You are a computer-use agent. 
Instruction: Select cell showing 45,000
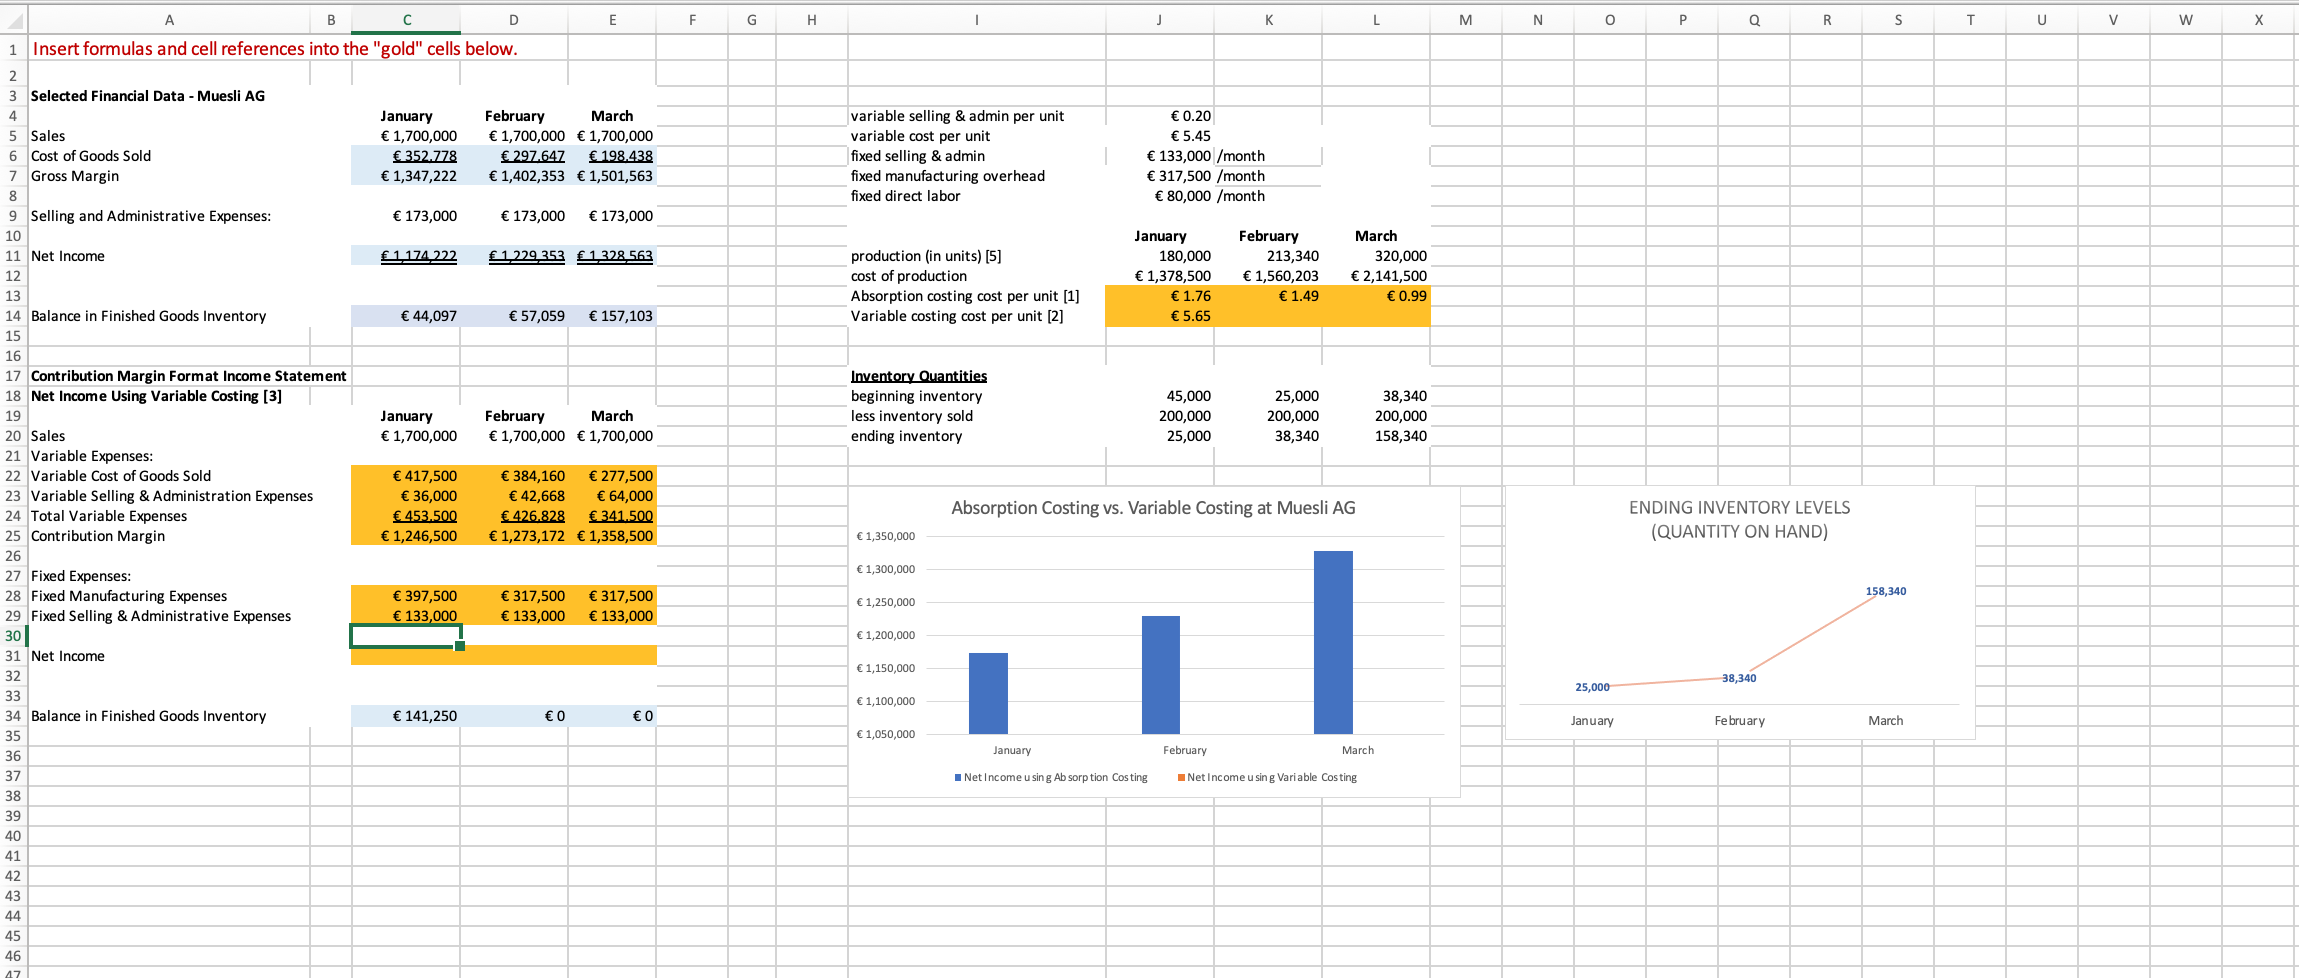pos(1159,396)
